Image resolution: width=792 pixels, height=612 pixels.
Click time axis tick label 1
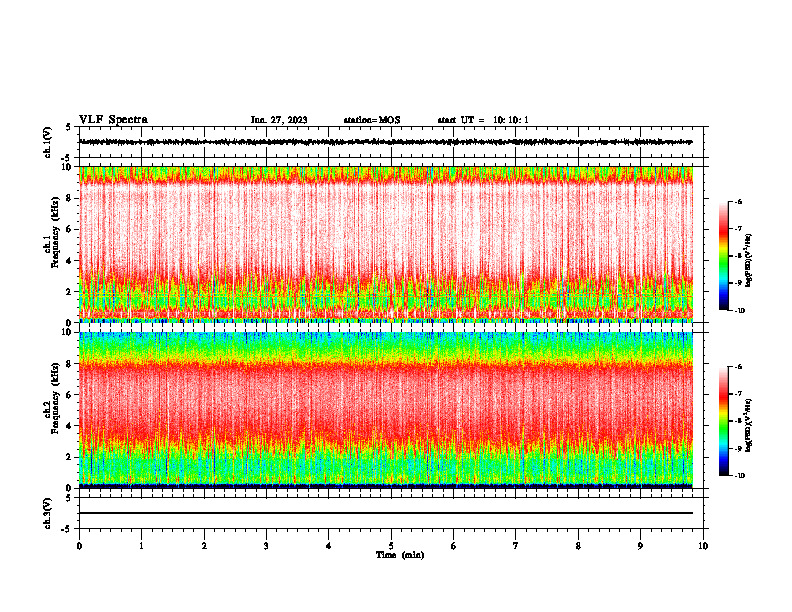(x=141, y=546)
